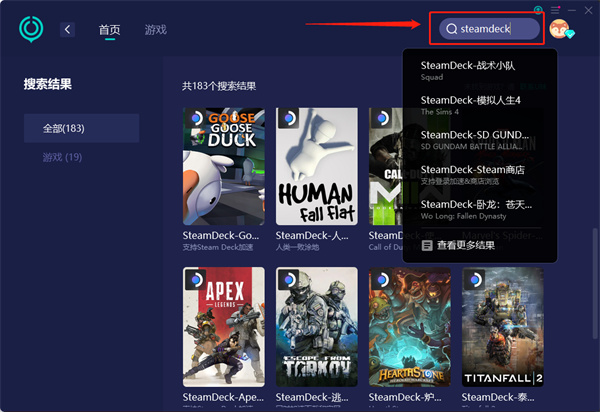Click the small green account icon above the search box
The height and width of the screenshot is (412, 600).
click(x=538, y=10)
